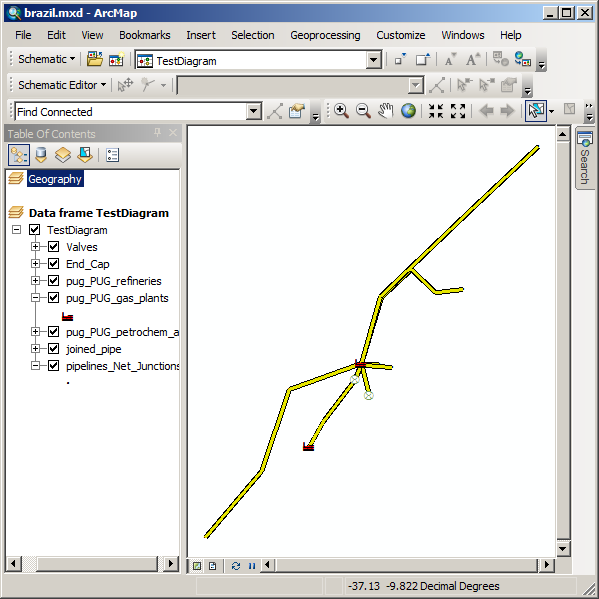Open trace task options icon
599x599 pixels.
pos(297,112)
